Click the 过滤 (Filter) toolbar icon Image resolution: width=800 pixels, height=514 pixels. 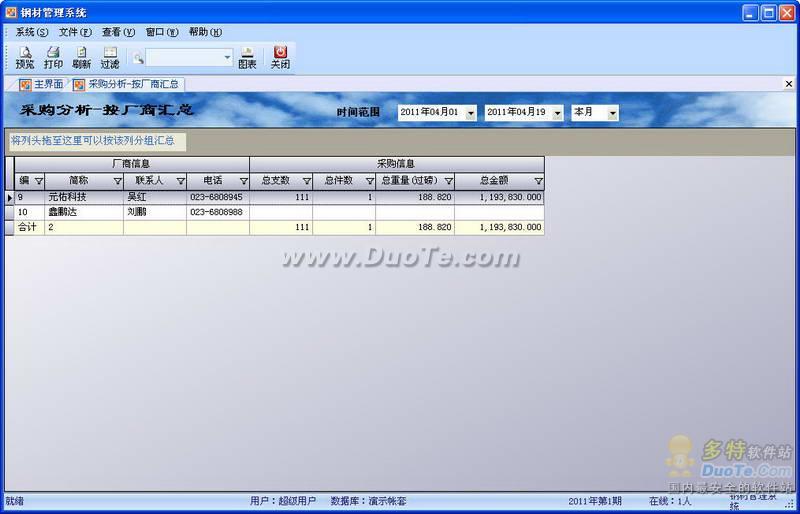click(x=109, y=57)
